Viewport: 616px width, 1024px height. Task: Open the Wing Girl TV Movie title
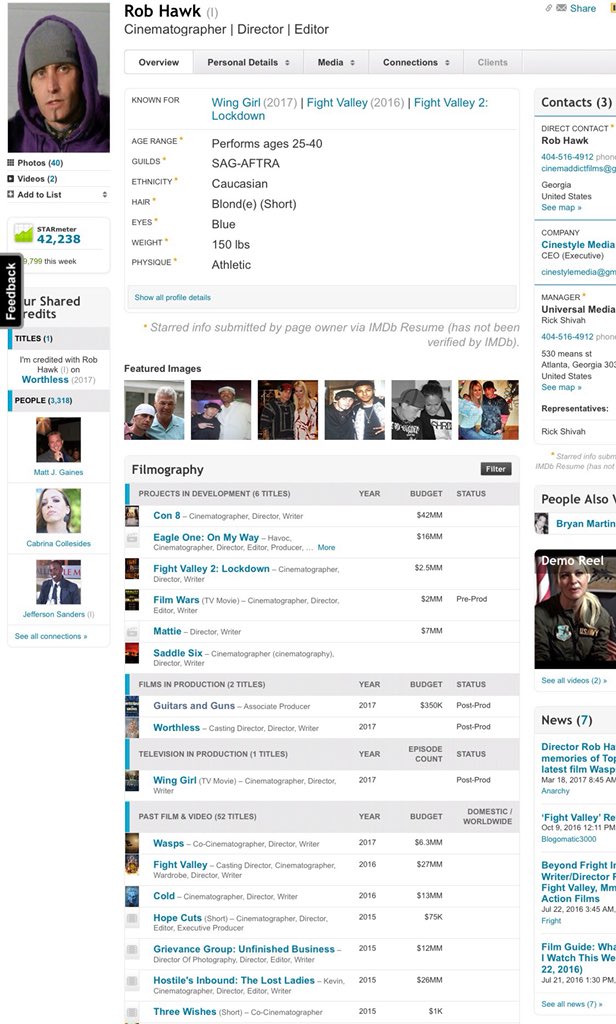pos(174,780)
